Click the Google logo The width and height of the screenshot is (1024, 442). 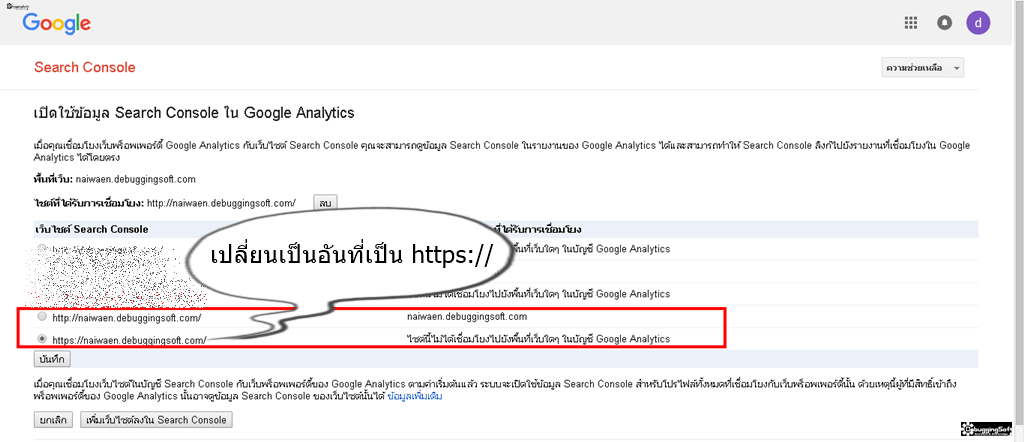(56, 24)
